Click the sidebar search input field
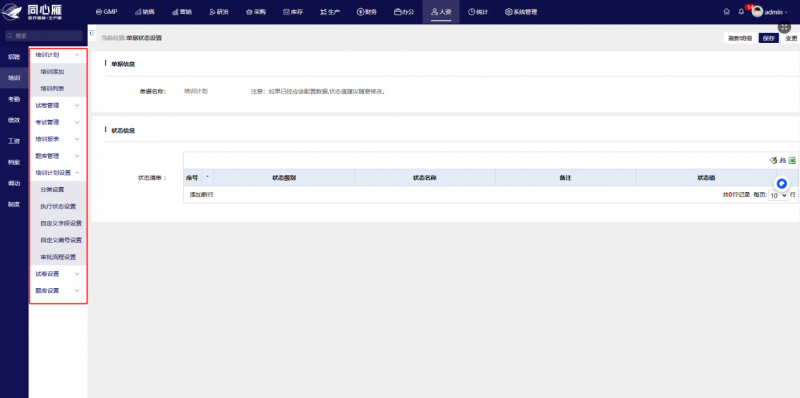Screen dimensions: 800x398 point(43,36)
